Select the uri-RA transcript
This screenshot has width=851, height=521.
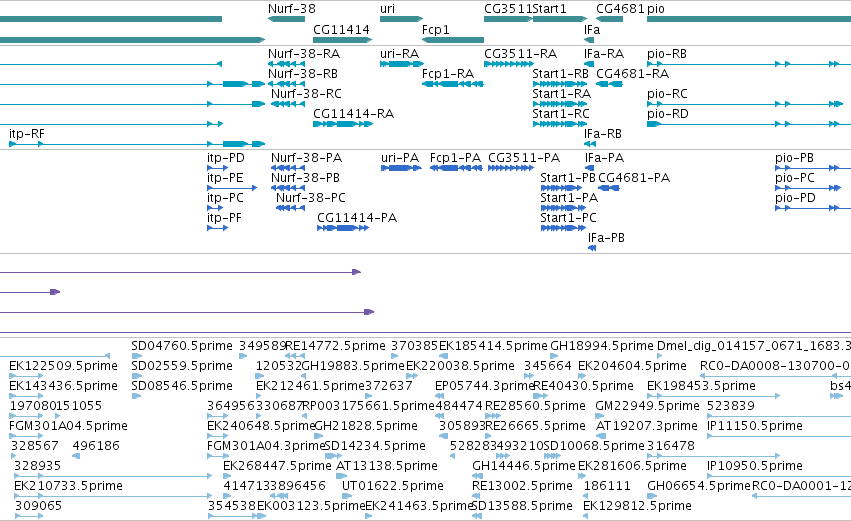pyautogui.click(x=401, y=64)
